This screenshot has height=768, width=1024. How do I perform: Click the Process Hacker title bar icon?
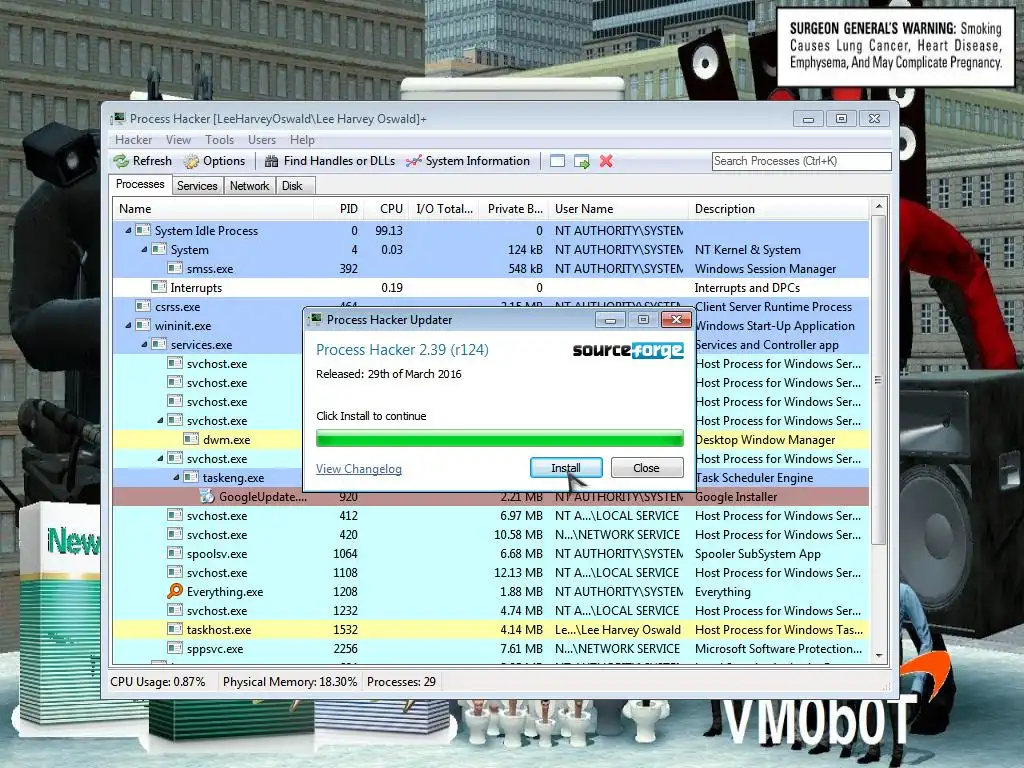point(119,118)
